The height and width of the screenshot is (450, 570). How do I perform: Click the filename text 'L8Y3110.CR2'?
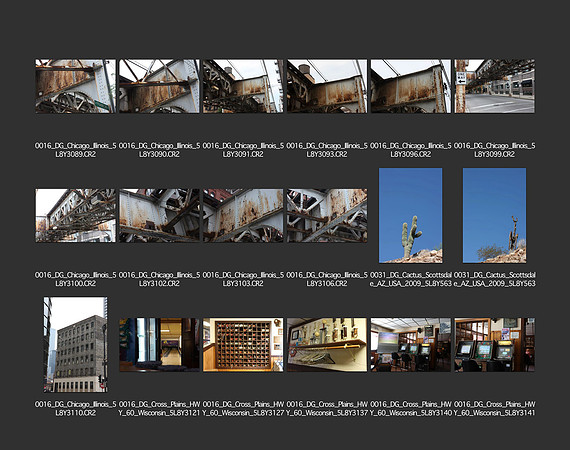coord(76,413)
